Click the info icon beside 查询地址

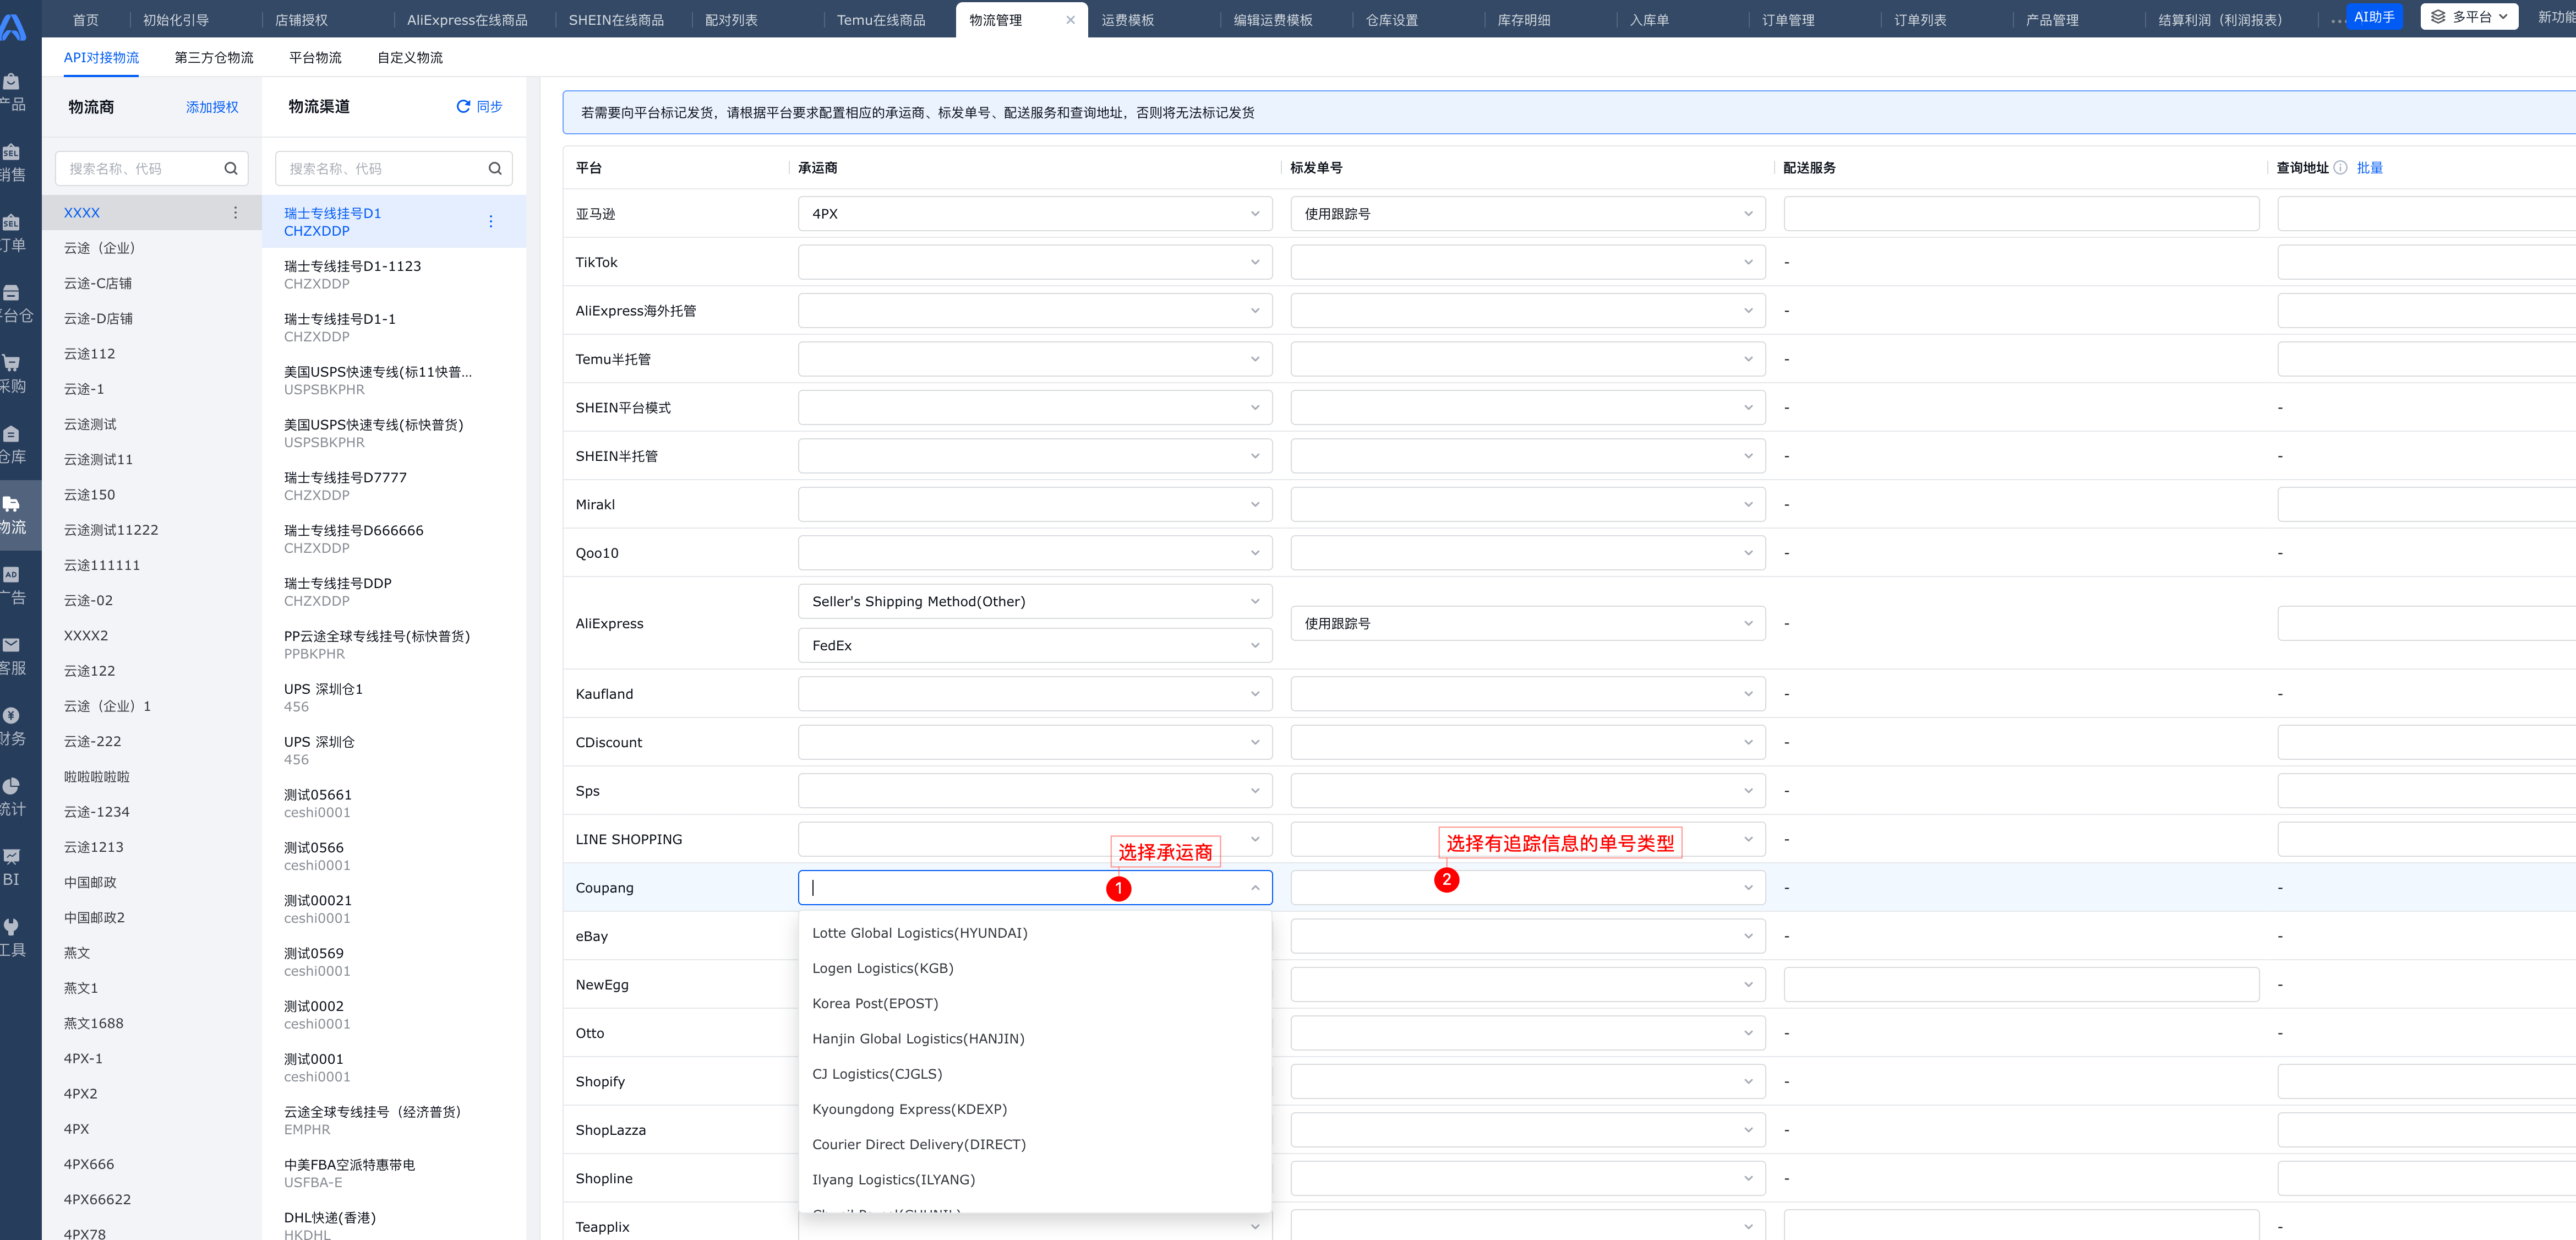click(2340, 167)
